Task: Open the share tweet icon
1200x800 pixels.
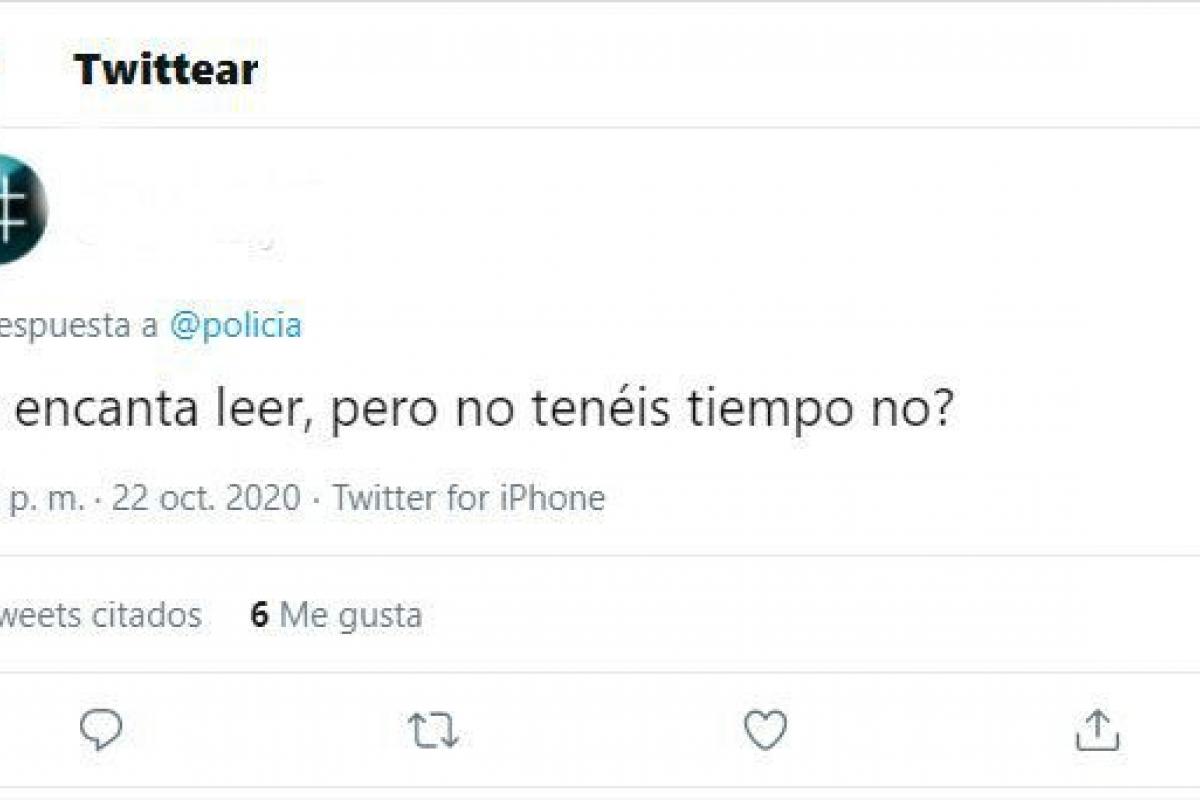Action: point(1097,731)
